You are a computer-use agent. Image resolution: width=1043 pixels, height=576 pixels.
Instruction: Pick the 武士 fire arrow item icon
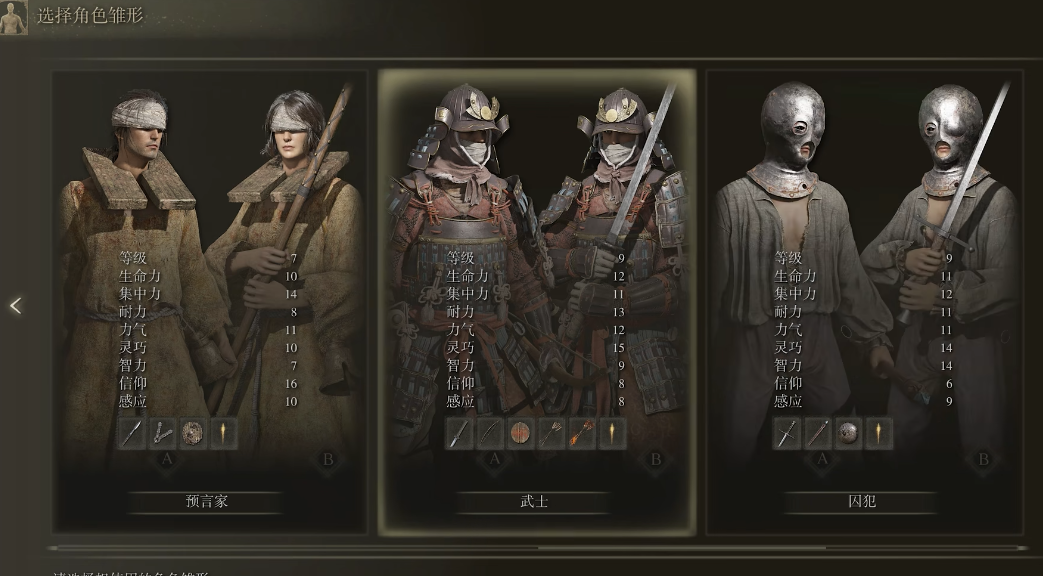(x=581, y=434)
